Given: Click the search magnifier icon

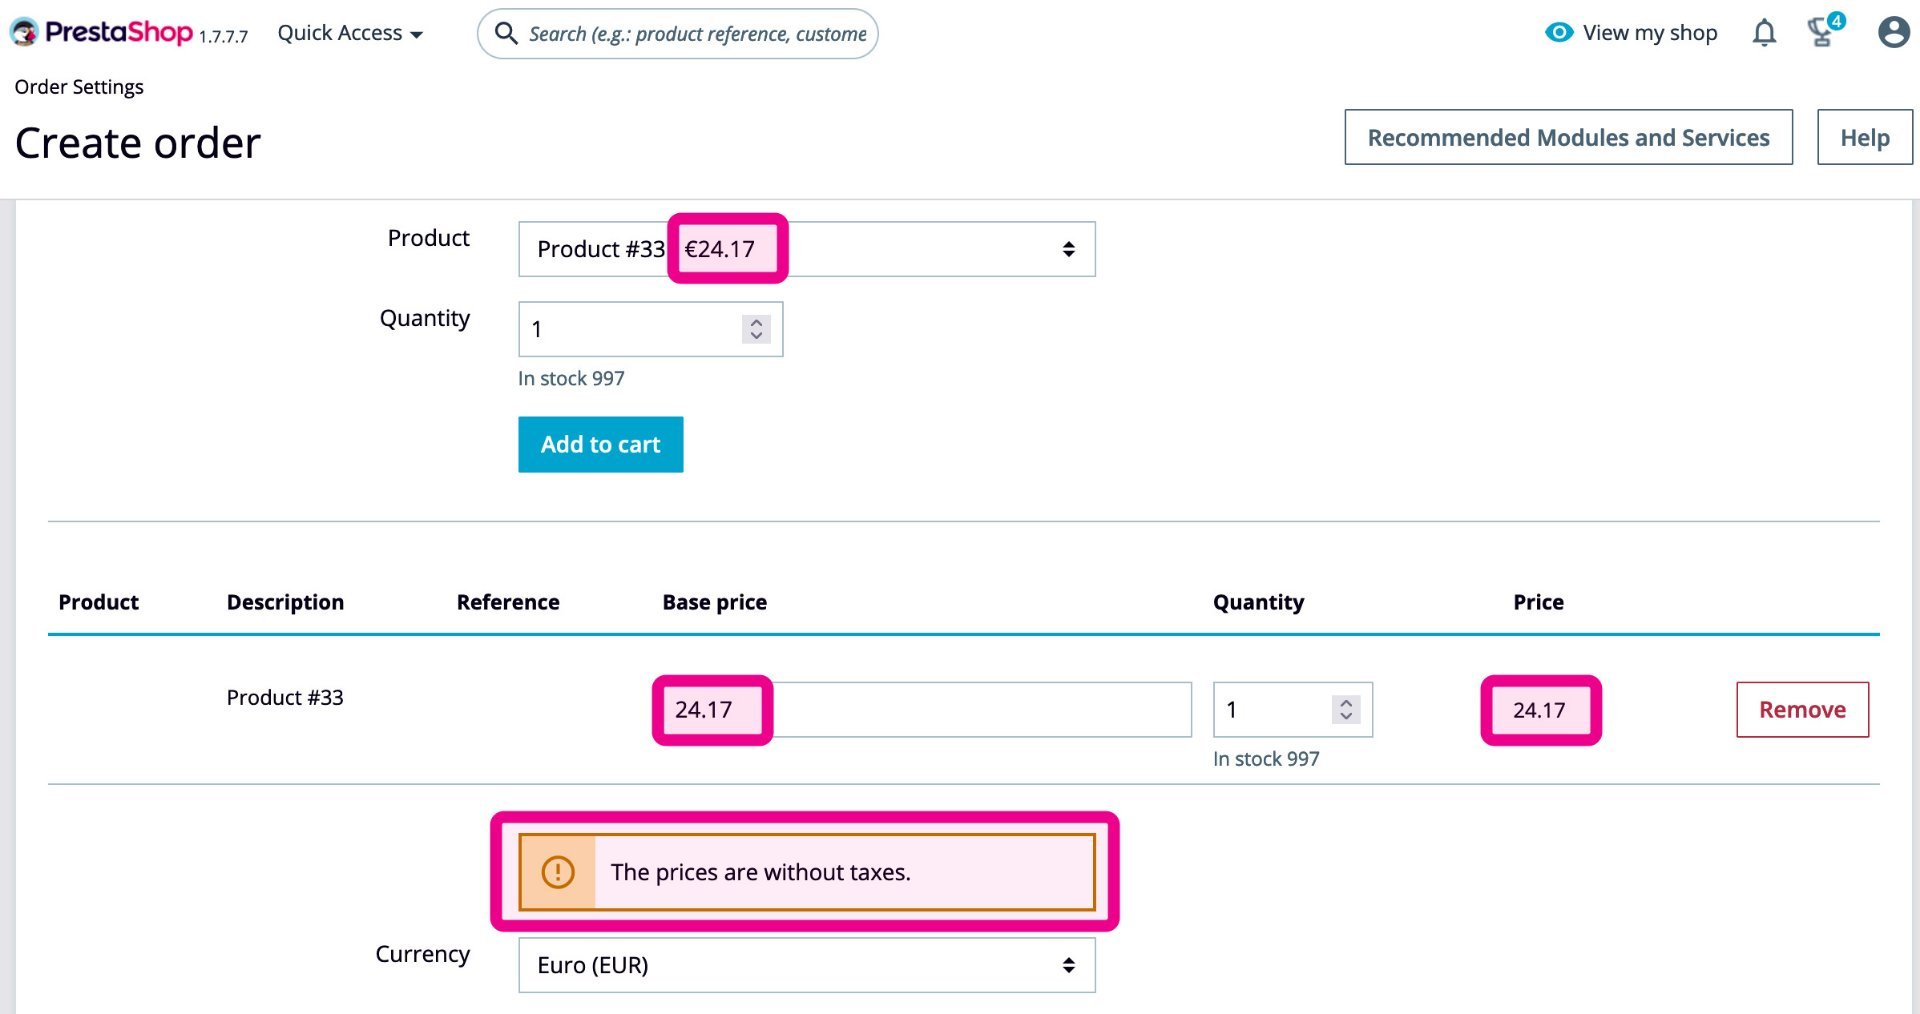Looking at the screenshot, I should (x=507, y=34).
